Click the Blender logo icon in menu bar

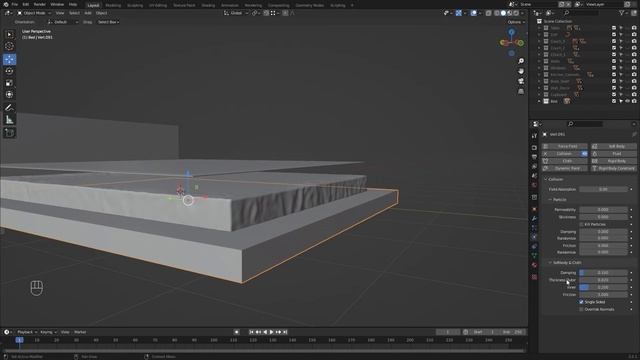(6, 4)
